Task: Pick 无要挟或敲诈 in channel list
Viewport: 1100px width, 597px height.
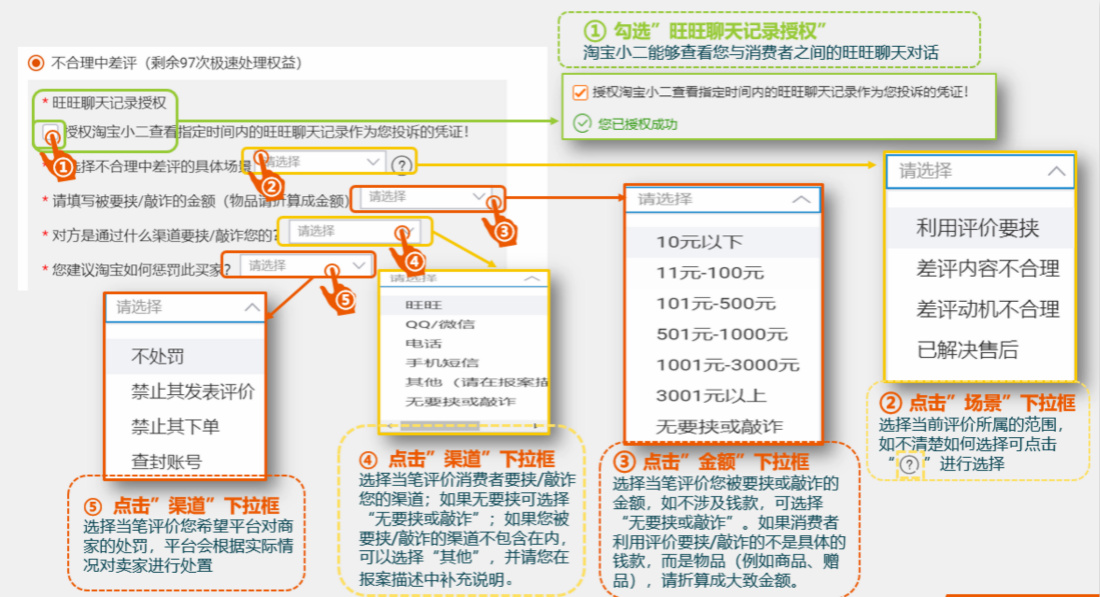Action: coord(463,402)
